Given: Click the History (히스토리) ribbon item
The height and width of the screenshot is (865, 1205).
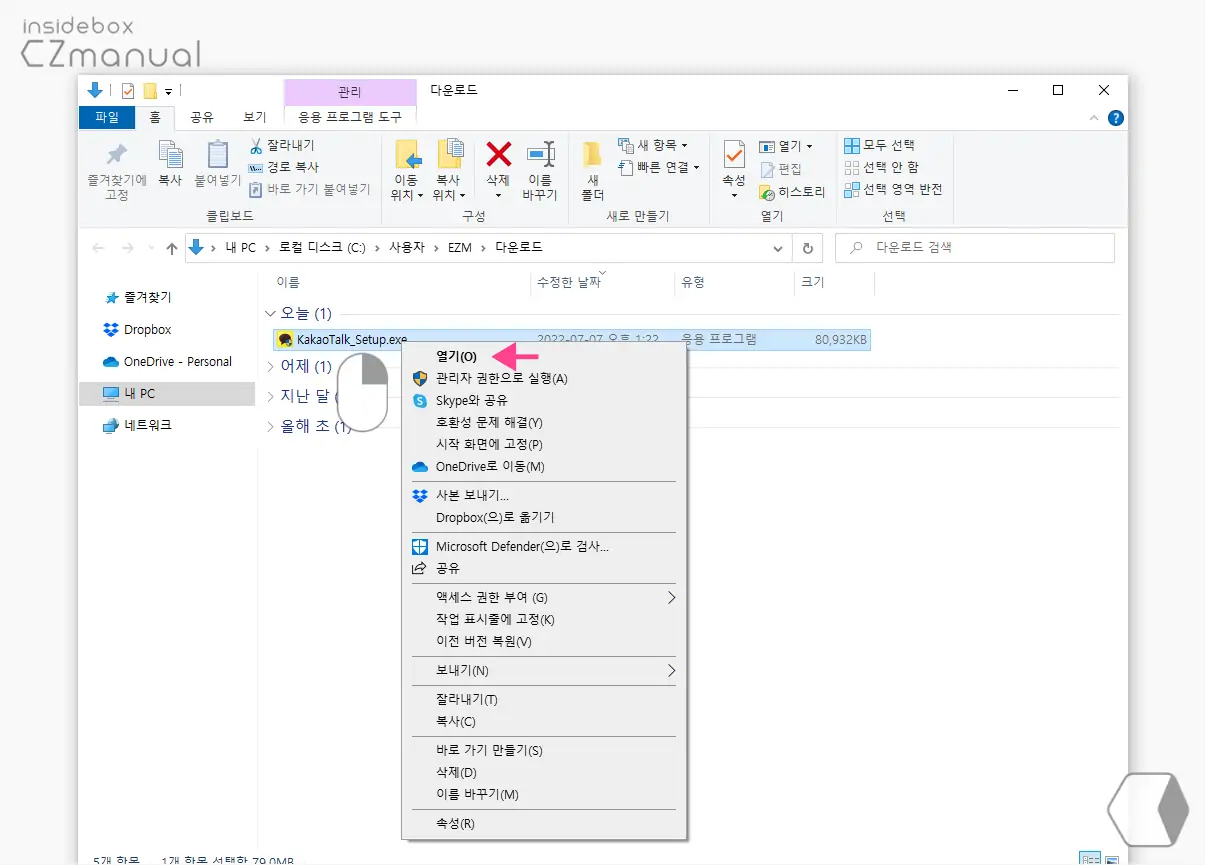Looking at the screenshot, I should [792, 192].
